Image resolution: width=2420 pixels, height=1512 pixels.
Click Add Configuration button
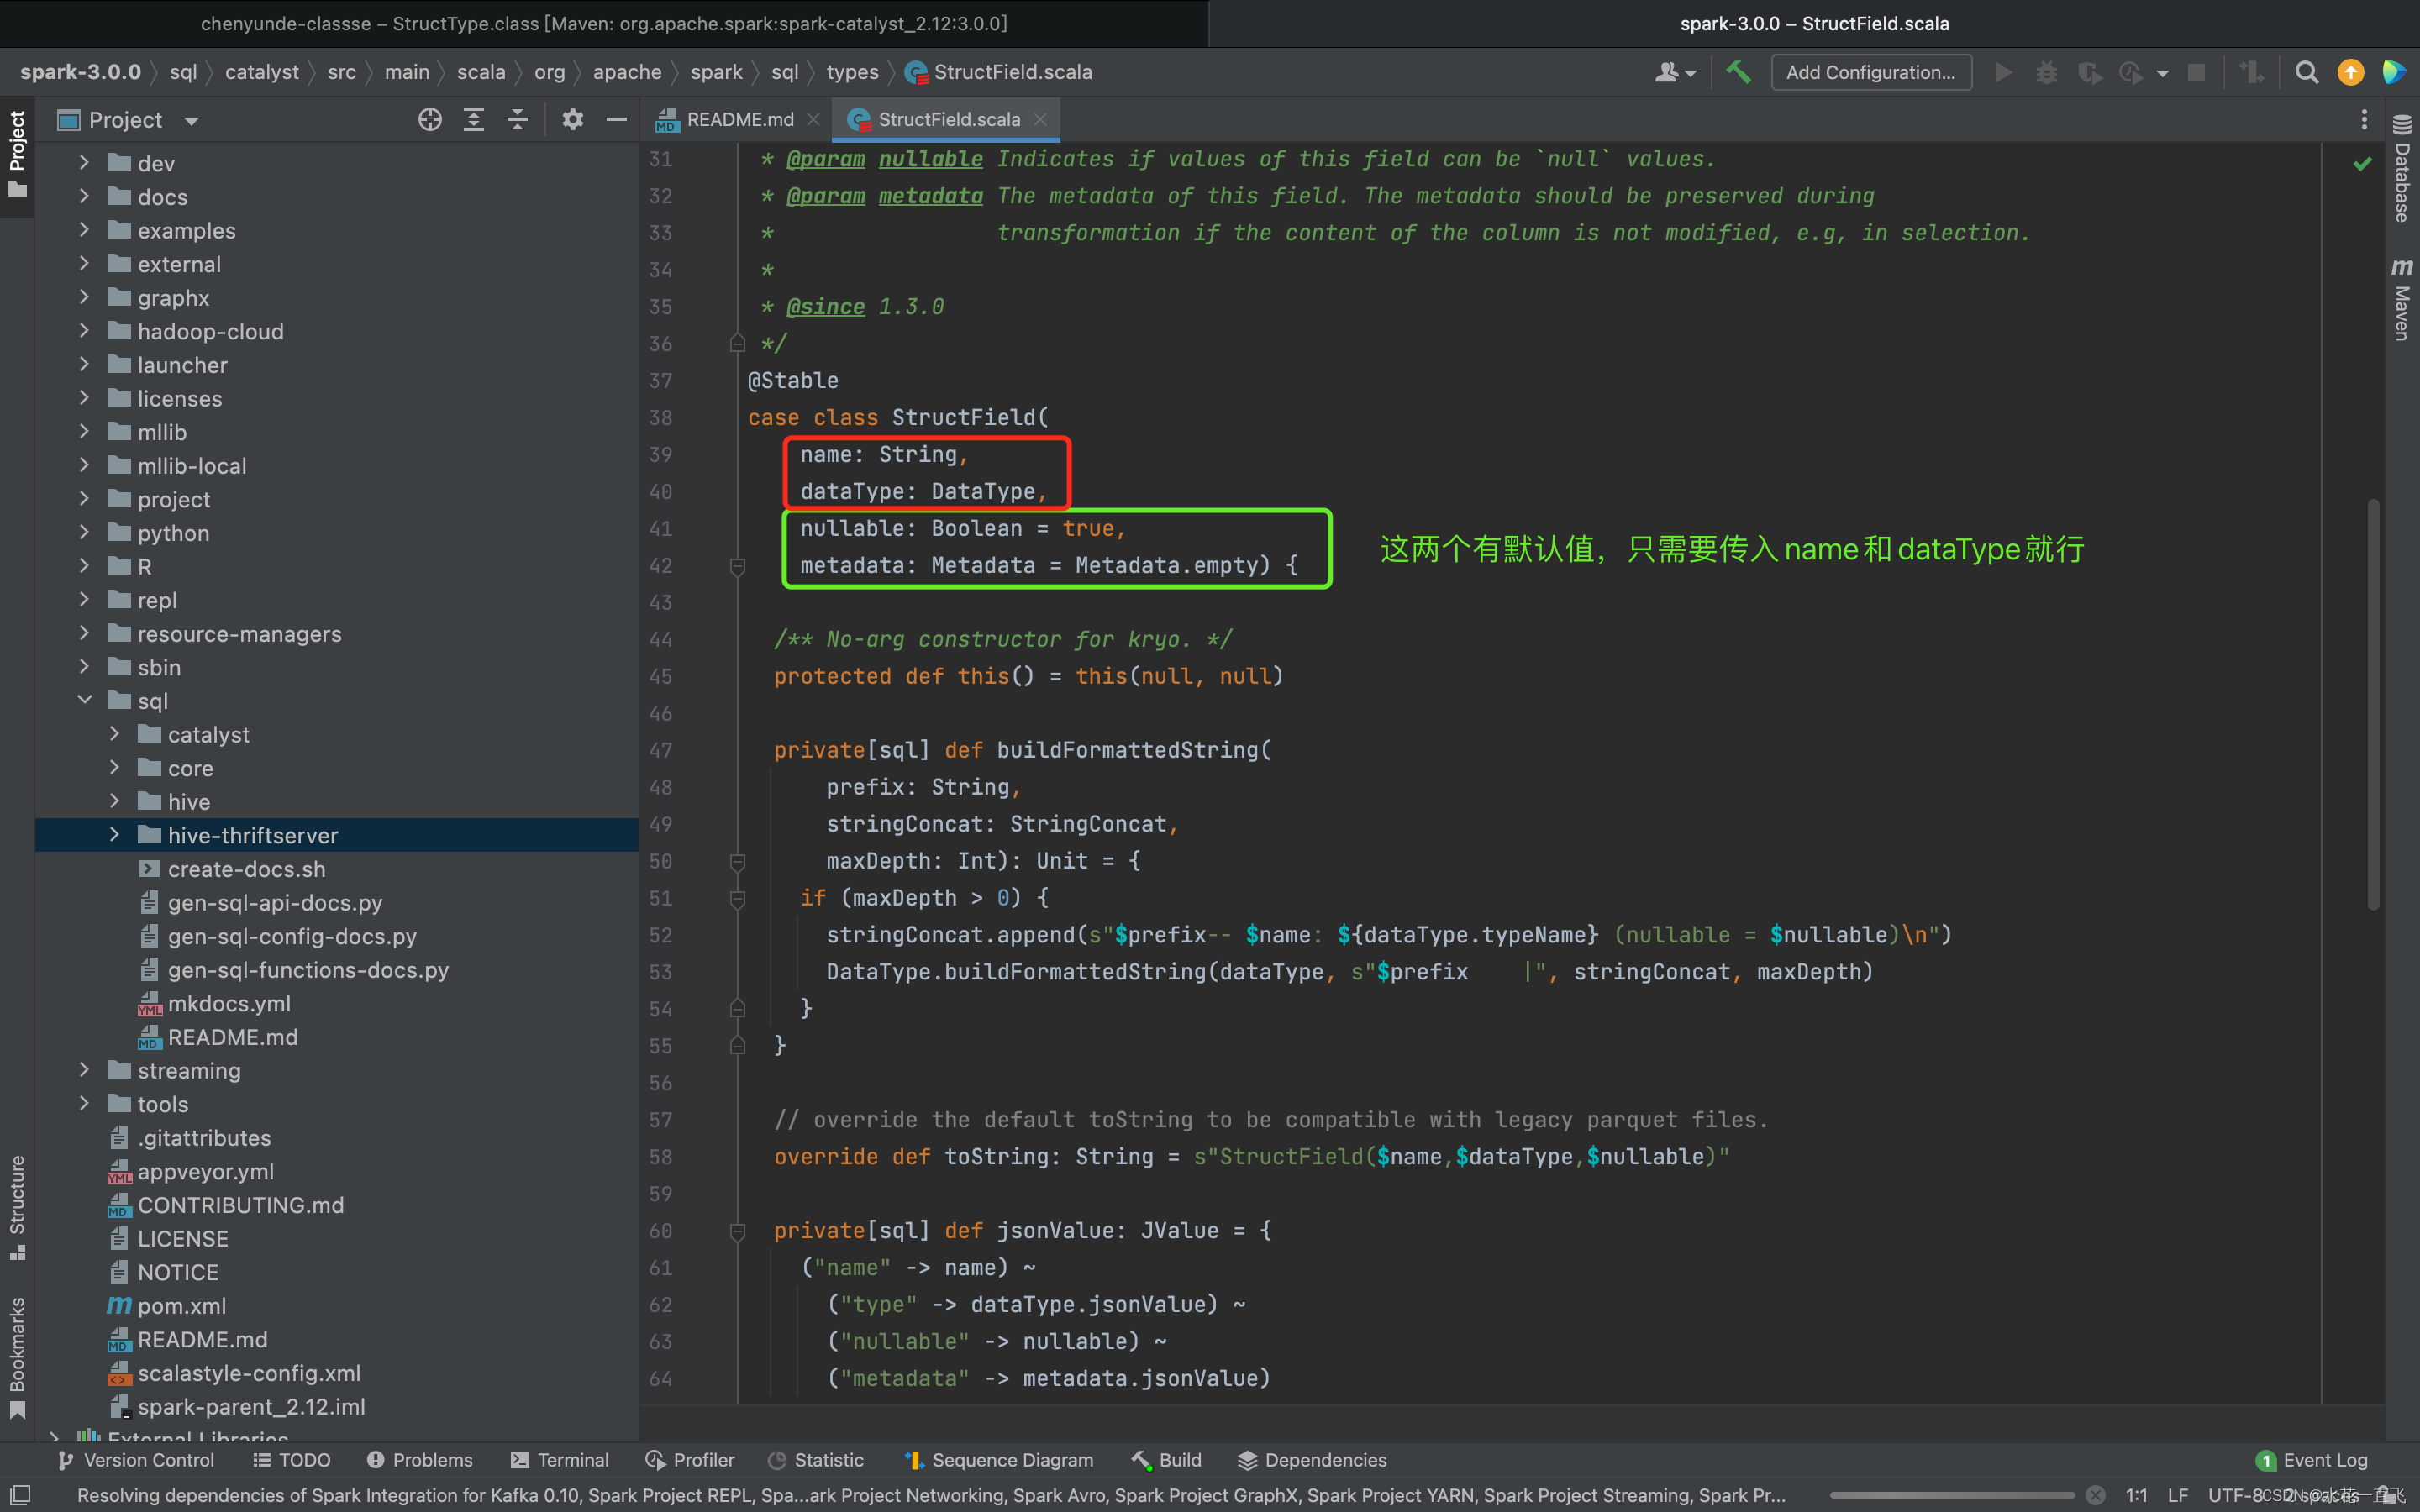click(x=1871, y=72)
